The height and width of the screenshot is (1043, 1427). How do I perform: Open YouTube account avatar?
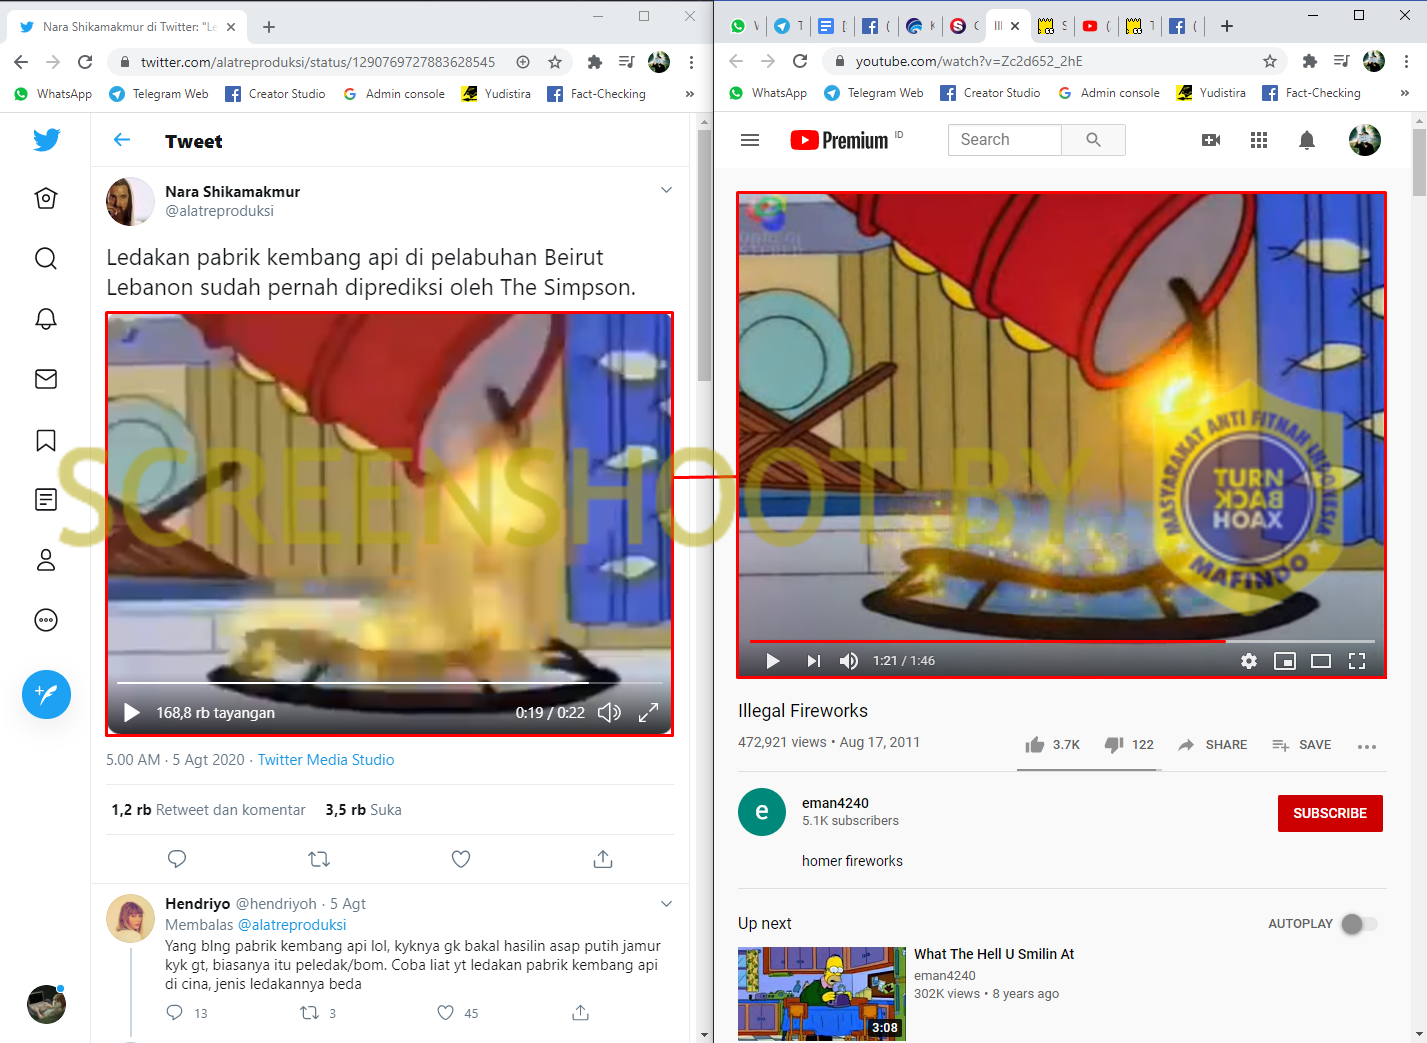(1365, 140)
